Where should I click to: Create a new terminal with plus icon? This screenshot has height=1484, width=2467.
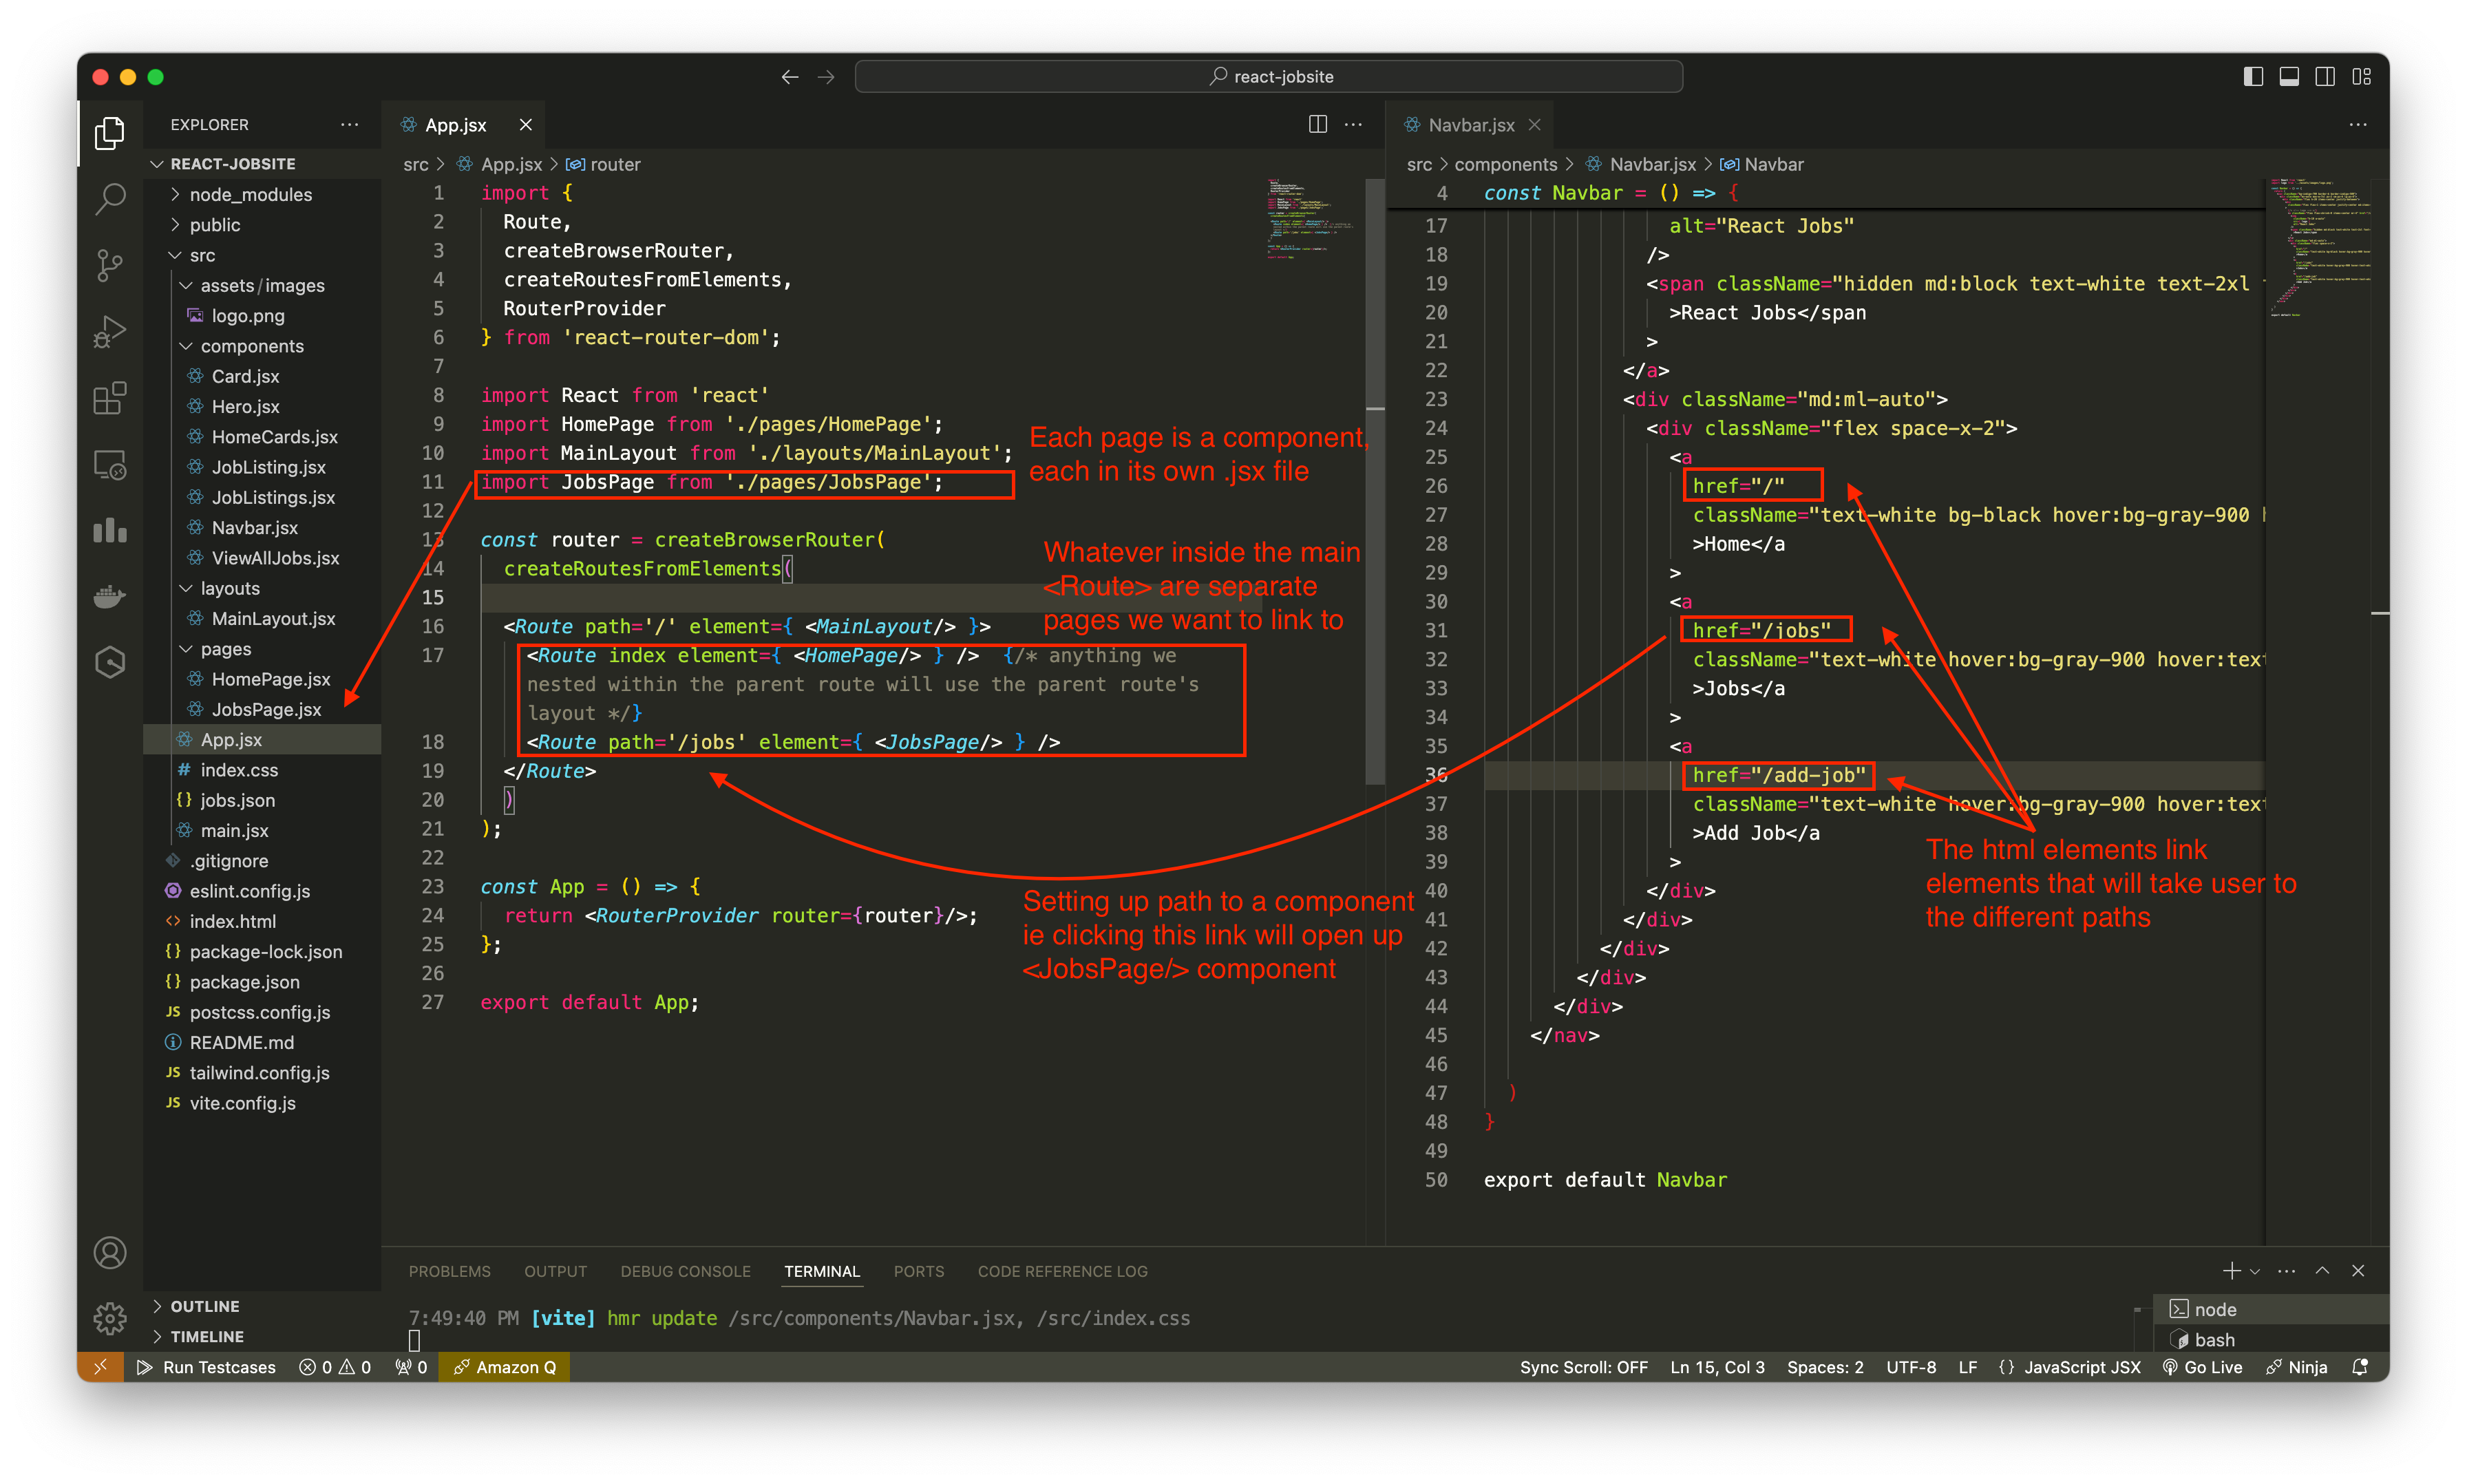pos(2230,1271)
